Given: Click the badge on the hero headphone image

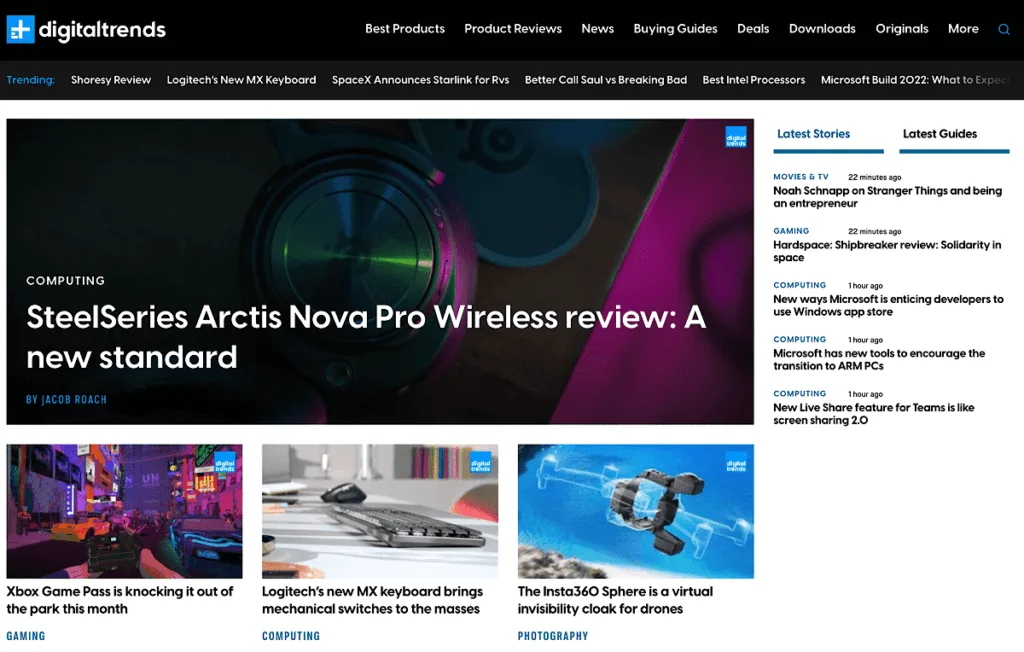Looking at the screenshot, I should click(736, 137).
